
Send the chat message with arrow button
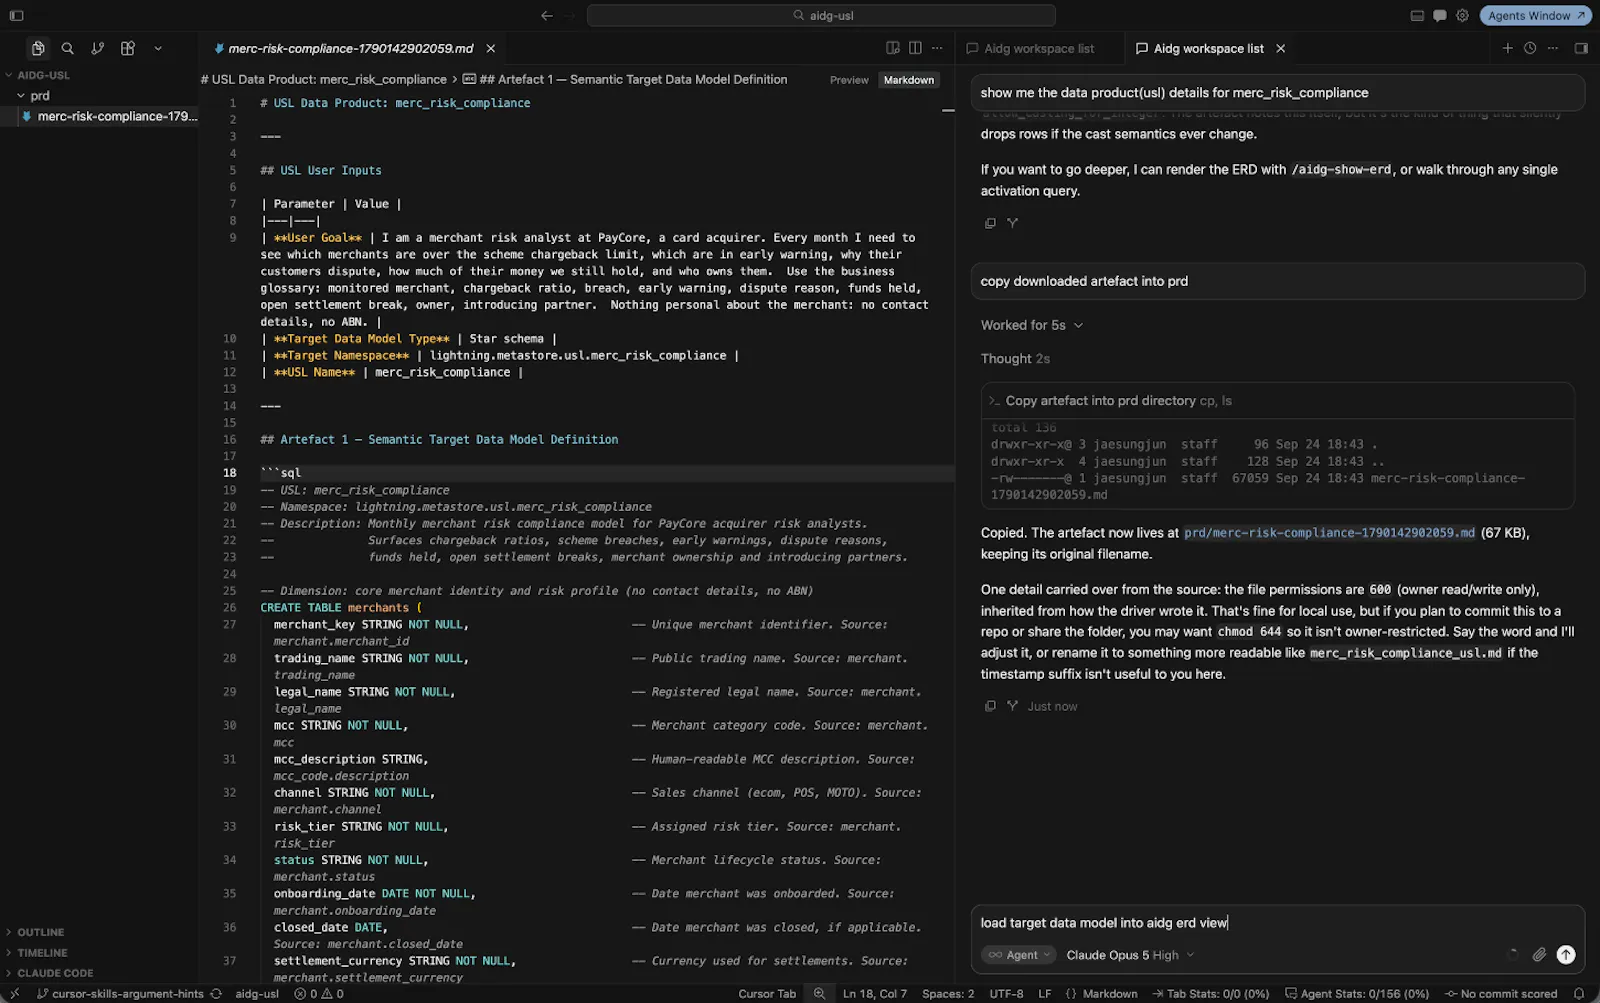tap(1566, 955)
